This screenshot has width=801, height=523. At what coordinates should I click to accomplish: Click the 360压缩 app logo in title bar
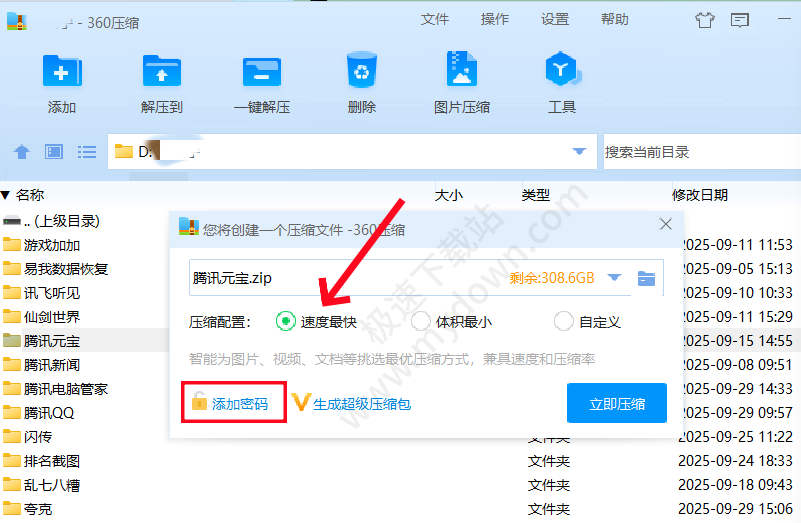tap(17, 21)
